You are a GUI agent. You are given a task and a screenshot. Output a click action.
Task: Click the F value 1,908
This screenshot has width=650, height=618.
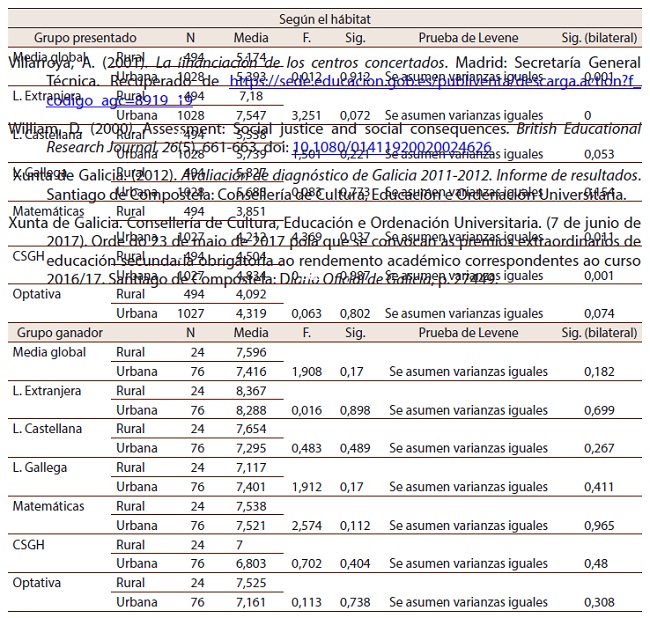click(x=306, y=371)
